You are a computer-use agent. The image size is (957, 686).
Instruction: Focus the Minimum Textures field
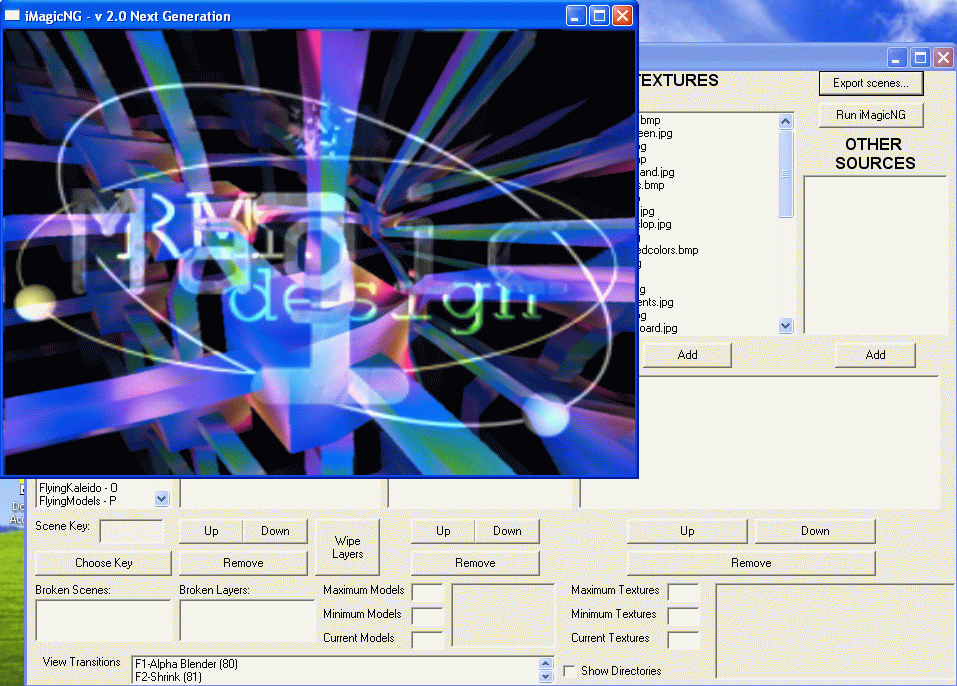pyautogui.click(x=684, y=616)
